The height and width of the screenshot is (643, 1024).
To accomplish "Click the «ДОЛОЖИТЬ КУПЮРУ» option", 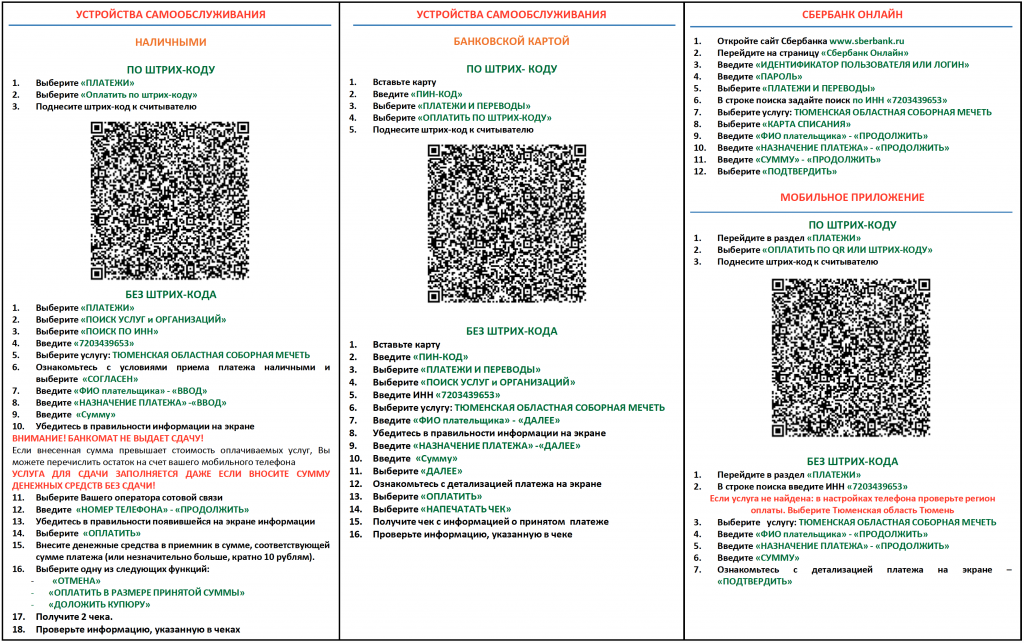I will (x=99, y=604).
